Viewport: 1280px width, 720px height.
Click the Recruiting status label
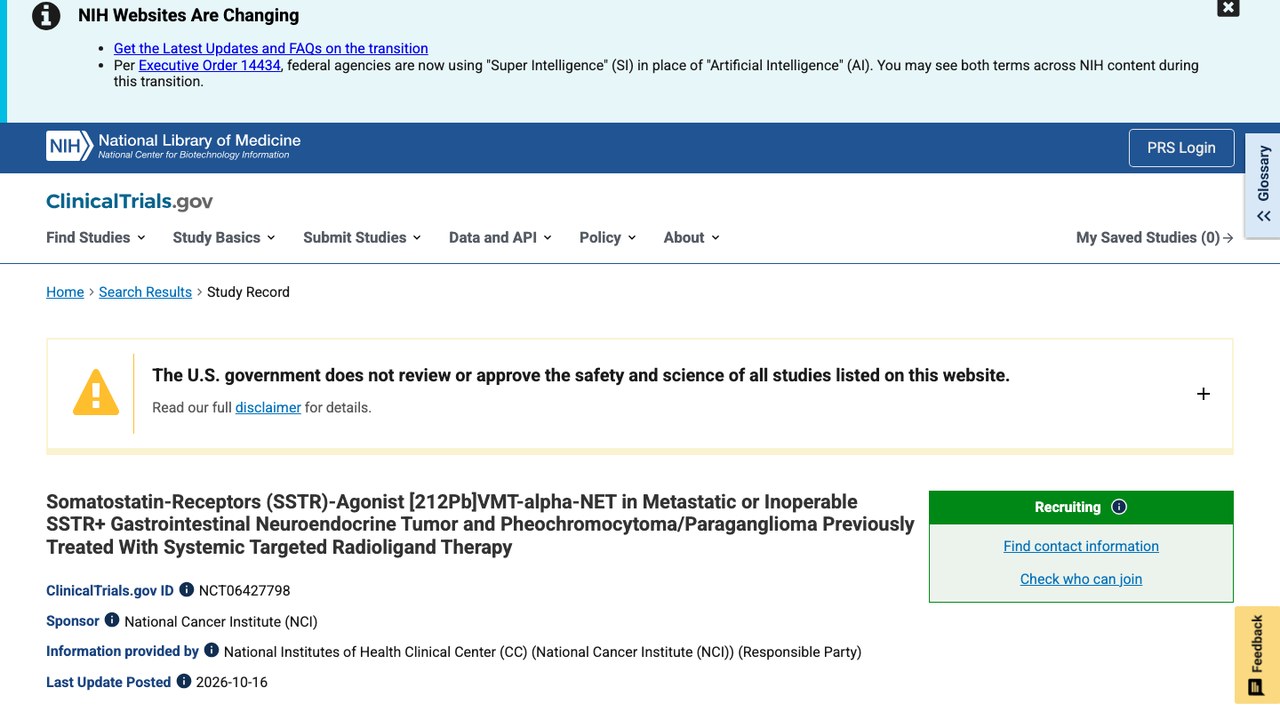[x=1067, y=507]
